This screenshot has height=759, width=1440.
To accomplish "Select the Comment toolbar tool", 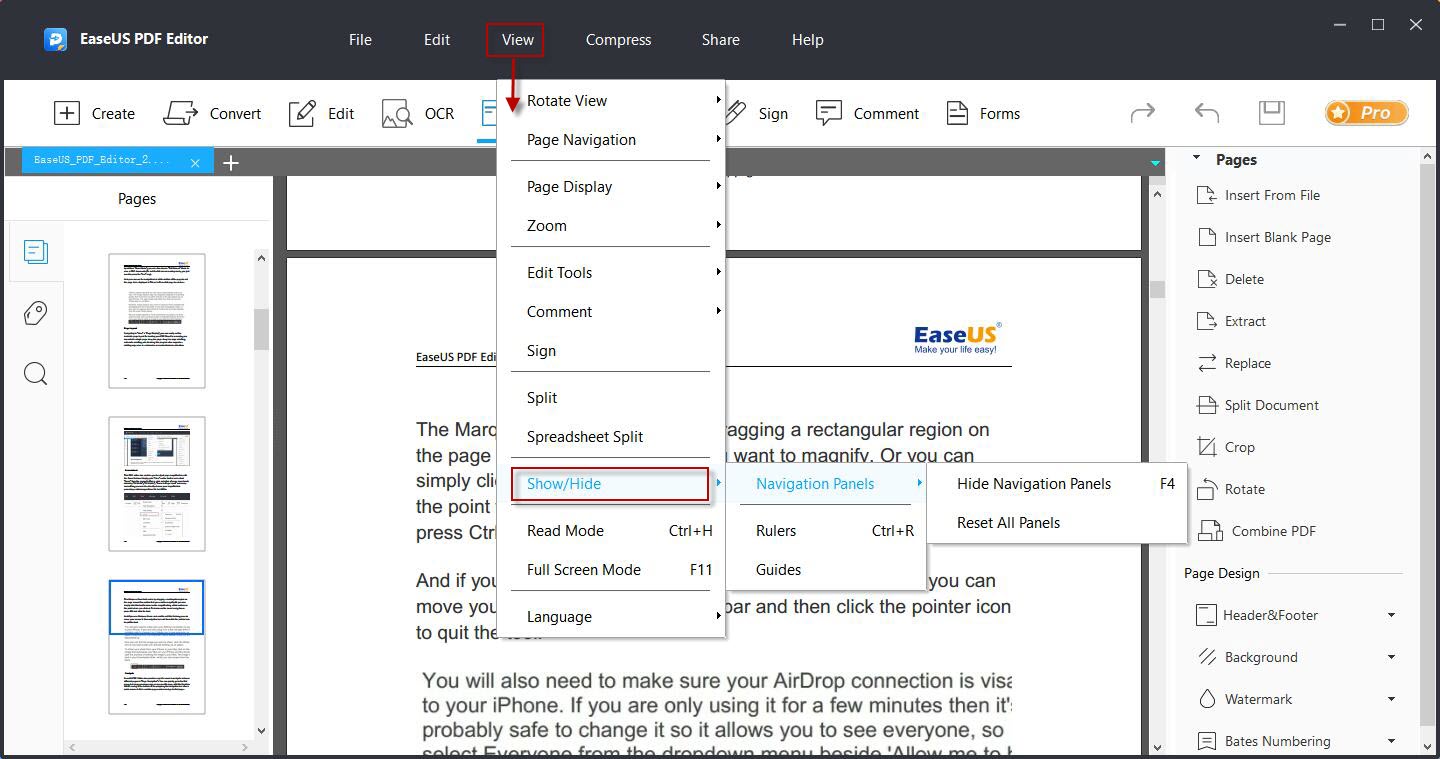I will pos(867,113).
